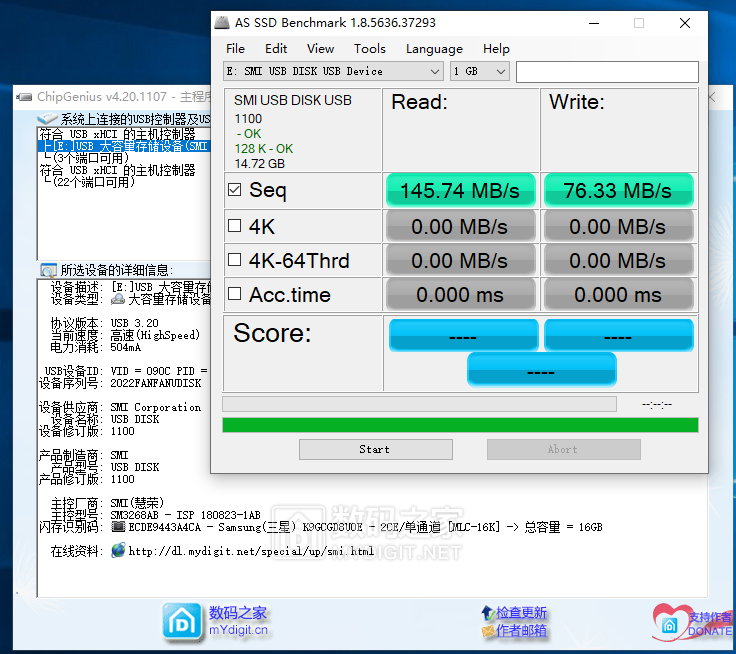Click the SMI(慧荣) controller vendor text
Image resolution: width=736 pixels, height=654 pixels.
137,503
